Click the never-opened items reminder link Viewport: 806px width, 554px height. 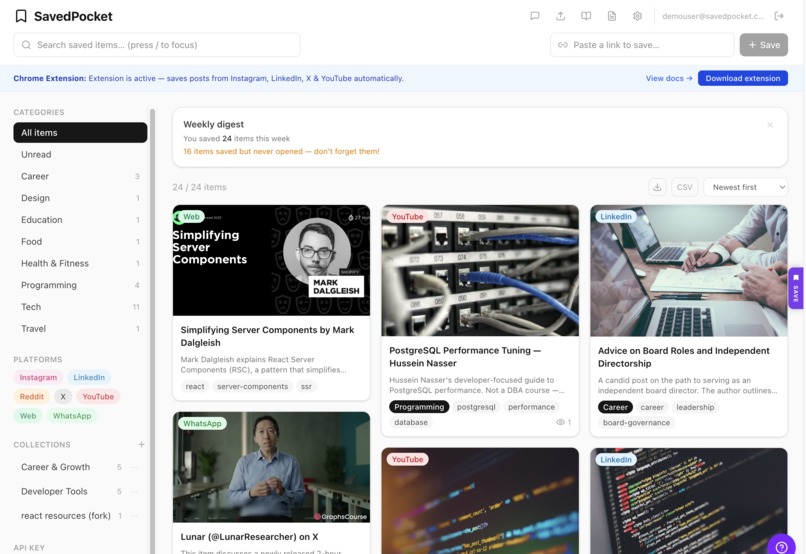(281, 151)
